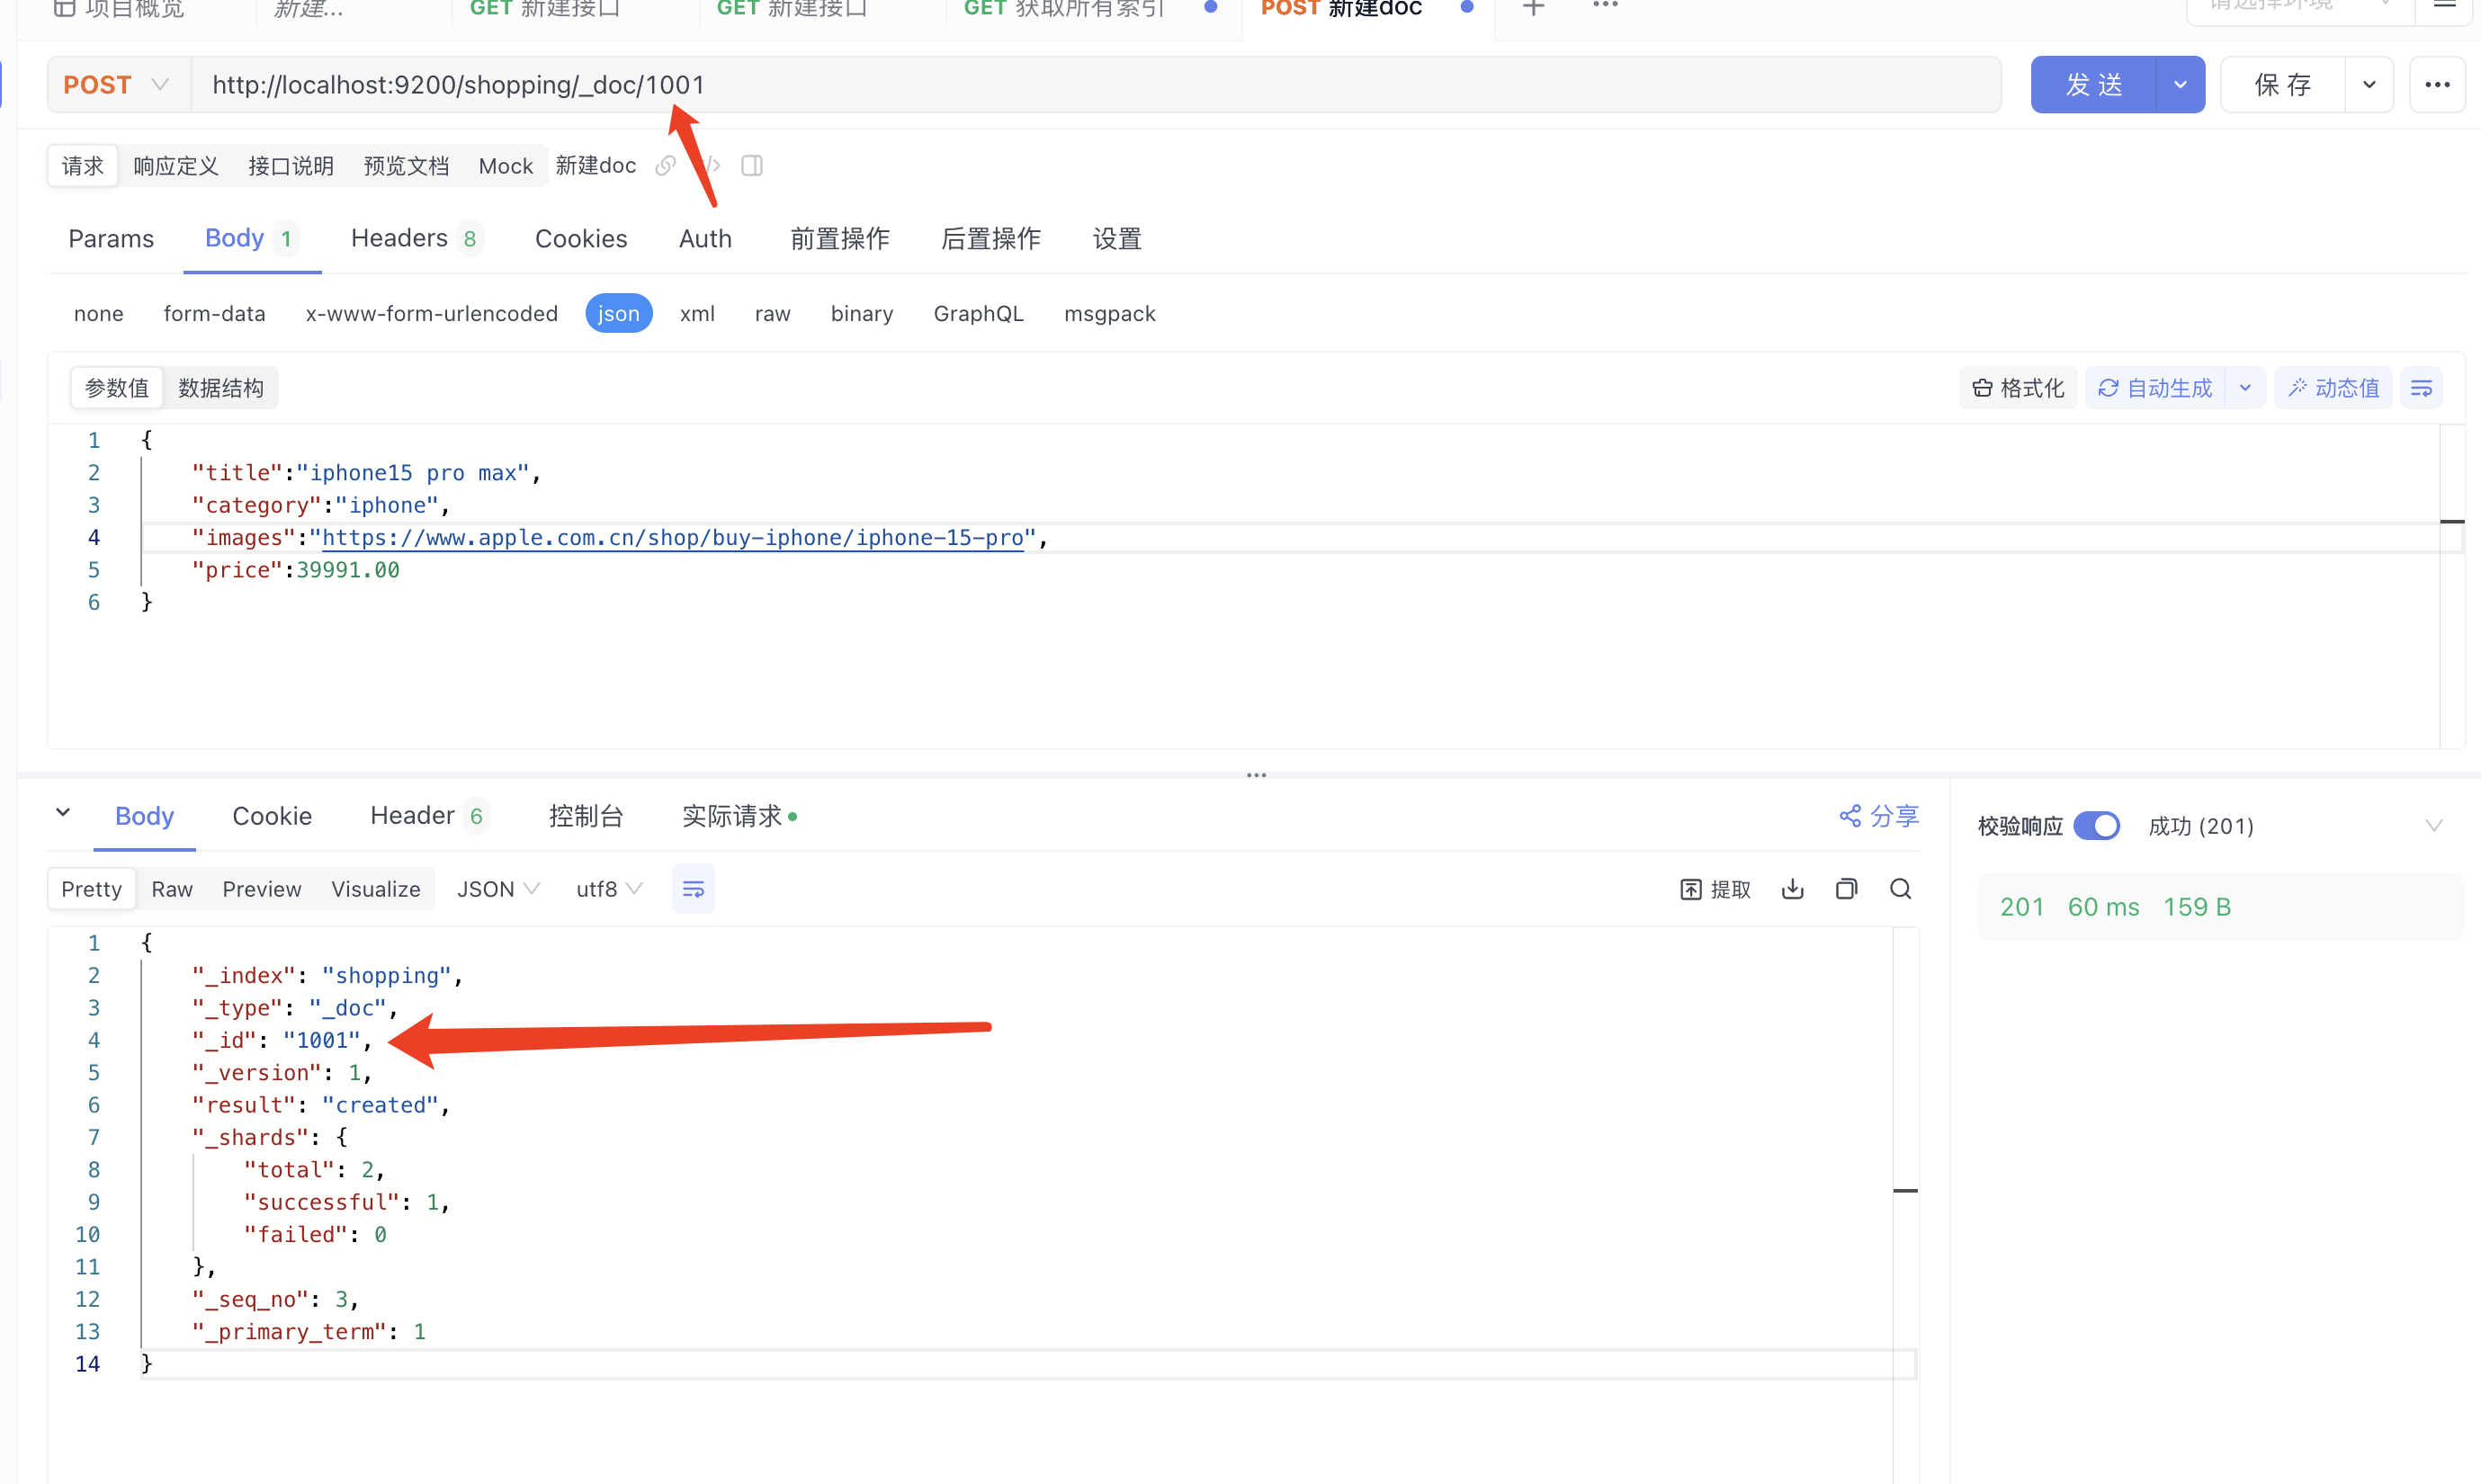Image resolution: width=2481 pixels, height=1484 pixels.
Task: Open the response Header tab
Action: [x=428, y=817]
